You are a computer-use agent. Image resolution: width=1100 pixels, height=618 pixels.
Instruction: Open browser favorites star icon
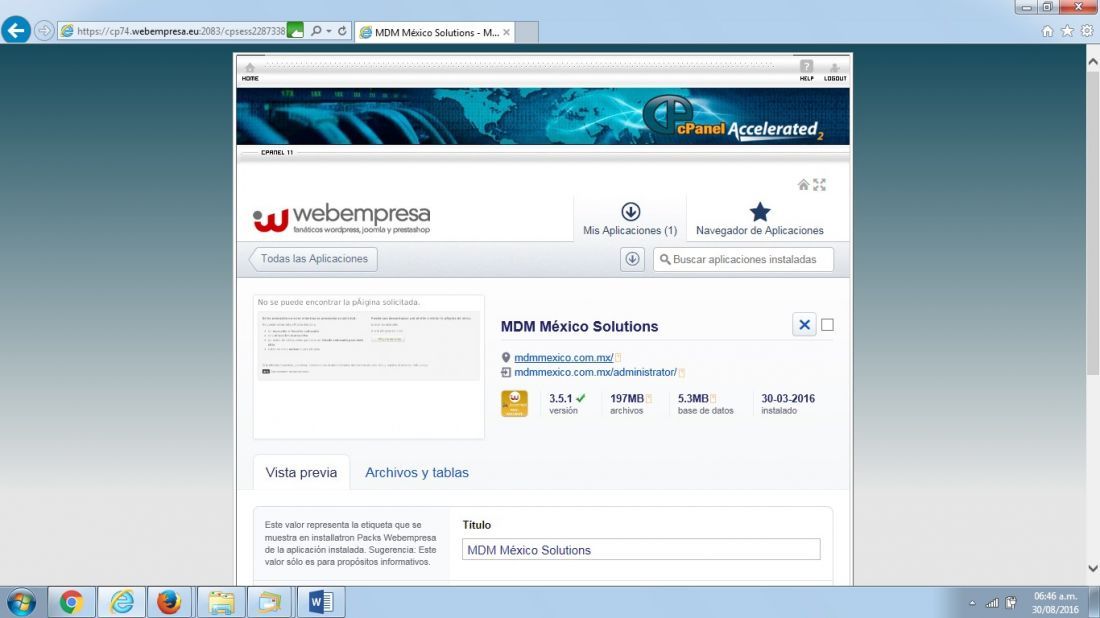point(1067,31)
